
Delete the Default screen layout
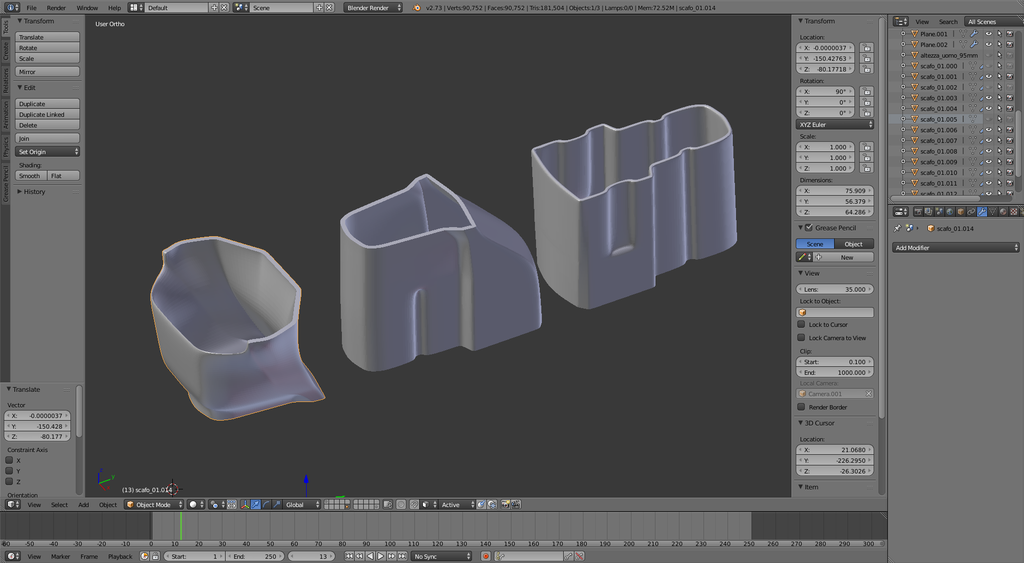tap(224, 8)
